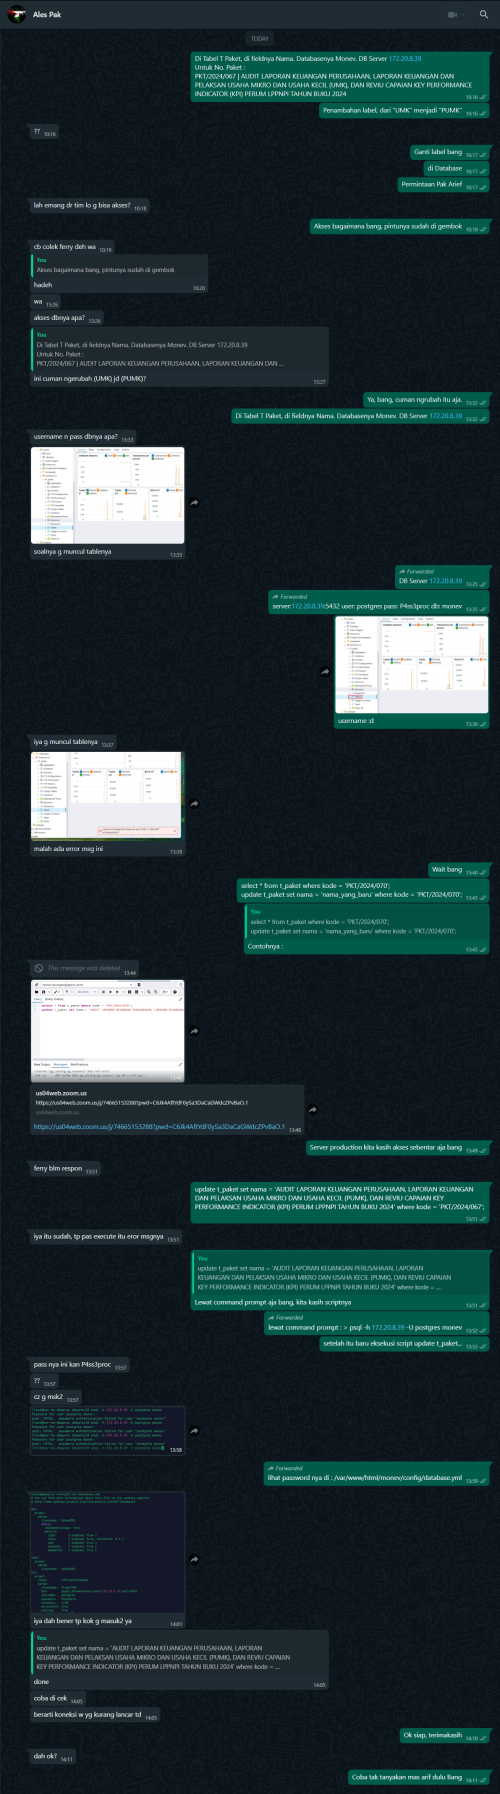This screenshot has width=500, height=1794.
Task: Open the 172.20.8.39 link in 'psql -h' command message
Action: coord(388,1328)
